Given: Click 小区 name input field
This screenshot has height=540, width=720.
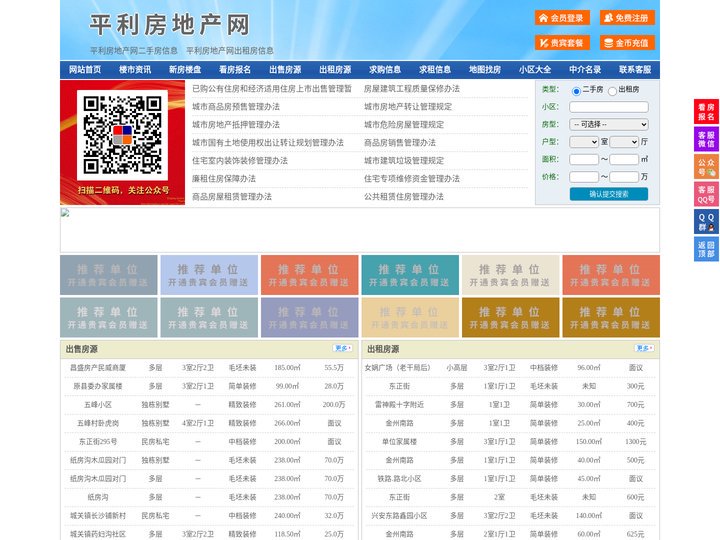Looking at the screenshot, I should (609, 107).
